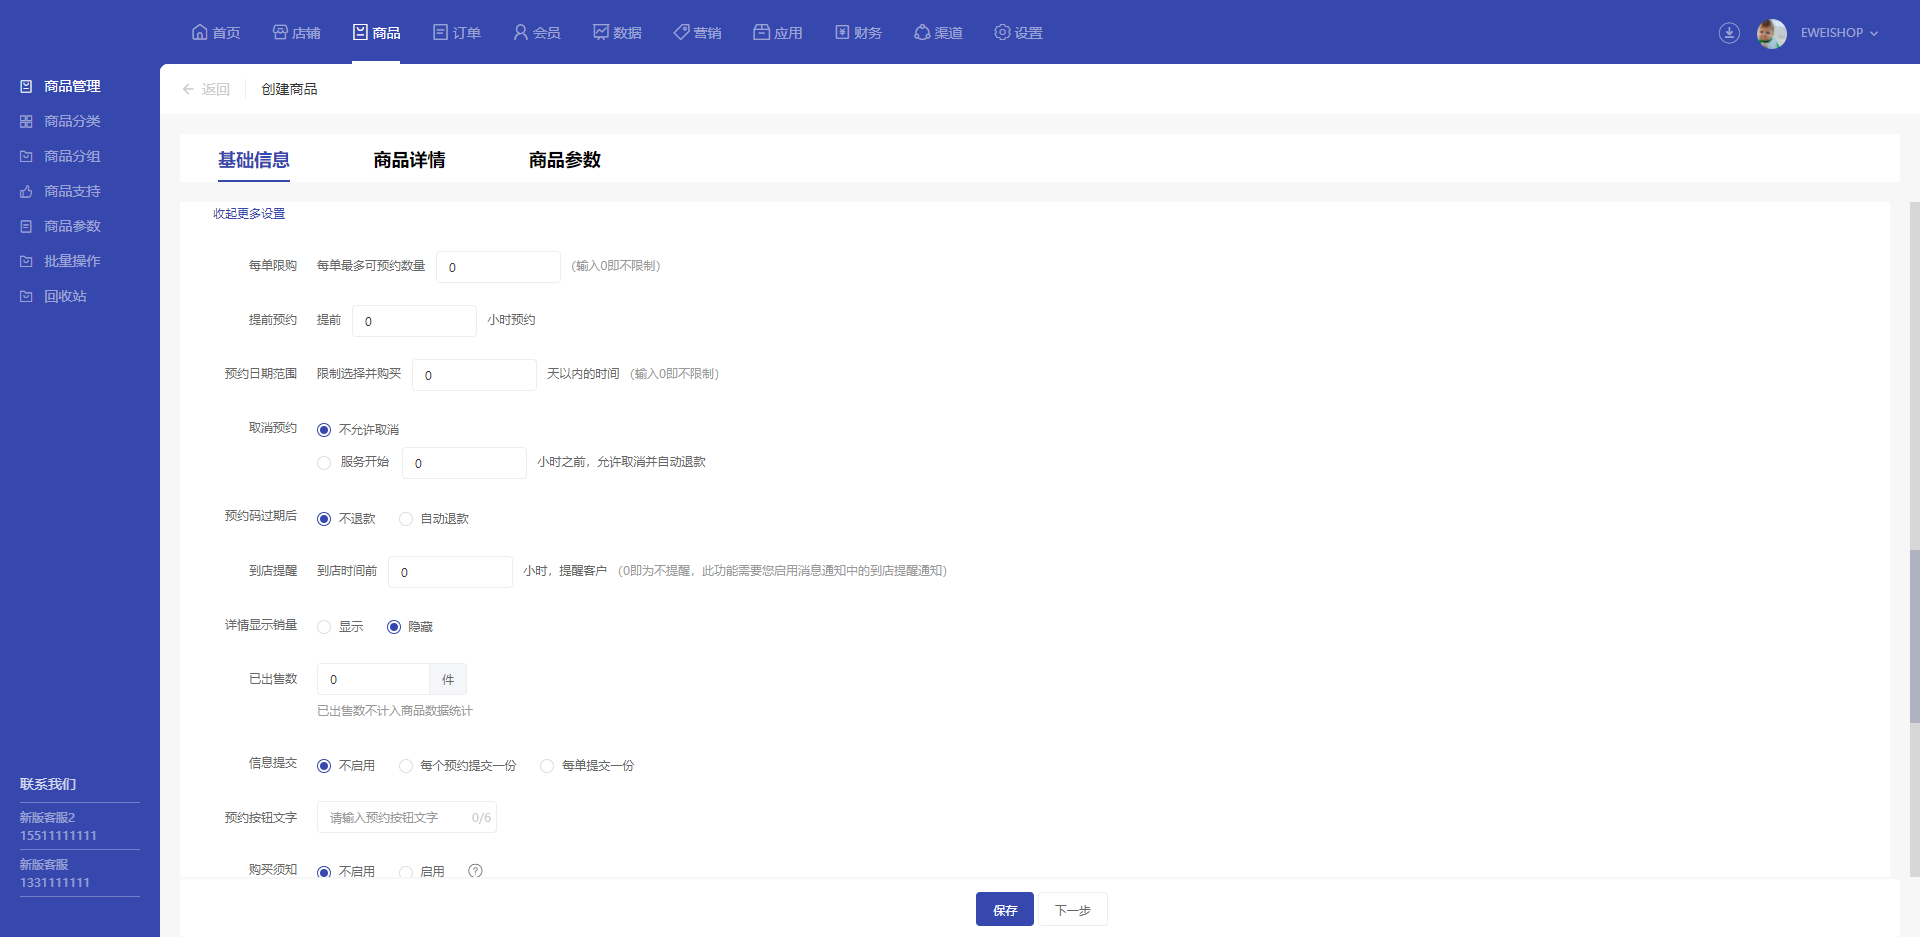This screenshot has height=937, width=1920.
Task: Open the download icon in header
Action: point(1729,33)
